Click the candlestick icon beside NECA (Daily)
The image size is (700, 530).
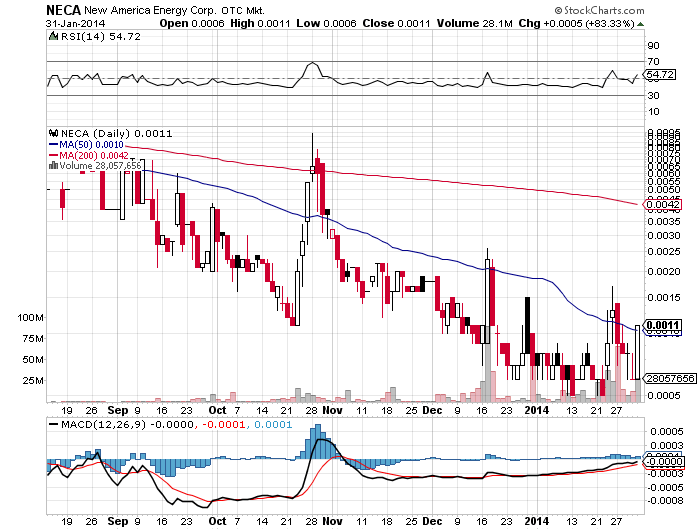tap(54, 133)
